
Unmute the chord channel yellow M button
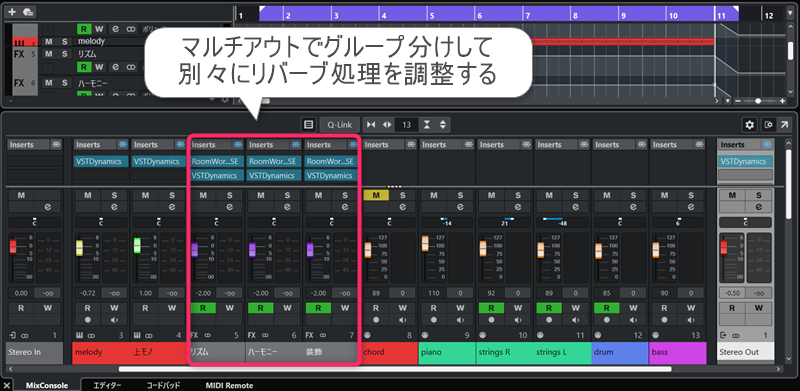coord(376,195)
